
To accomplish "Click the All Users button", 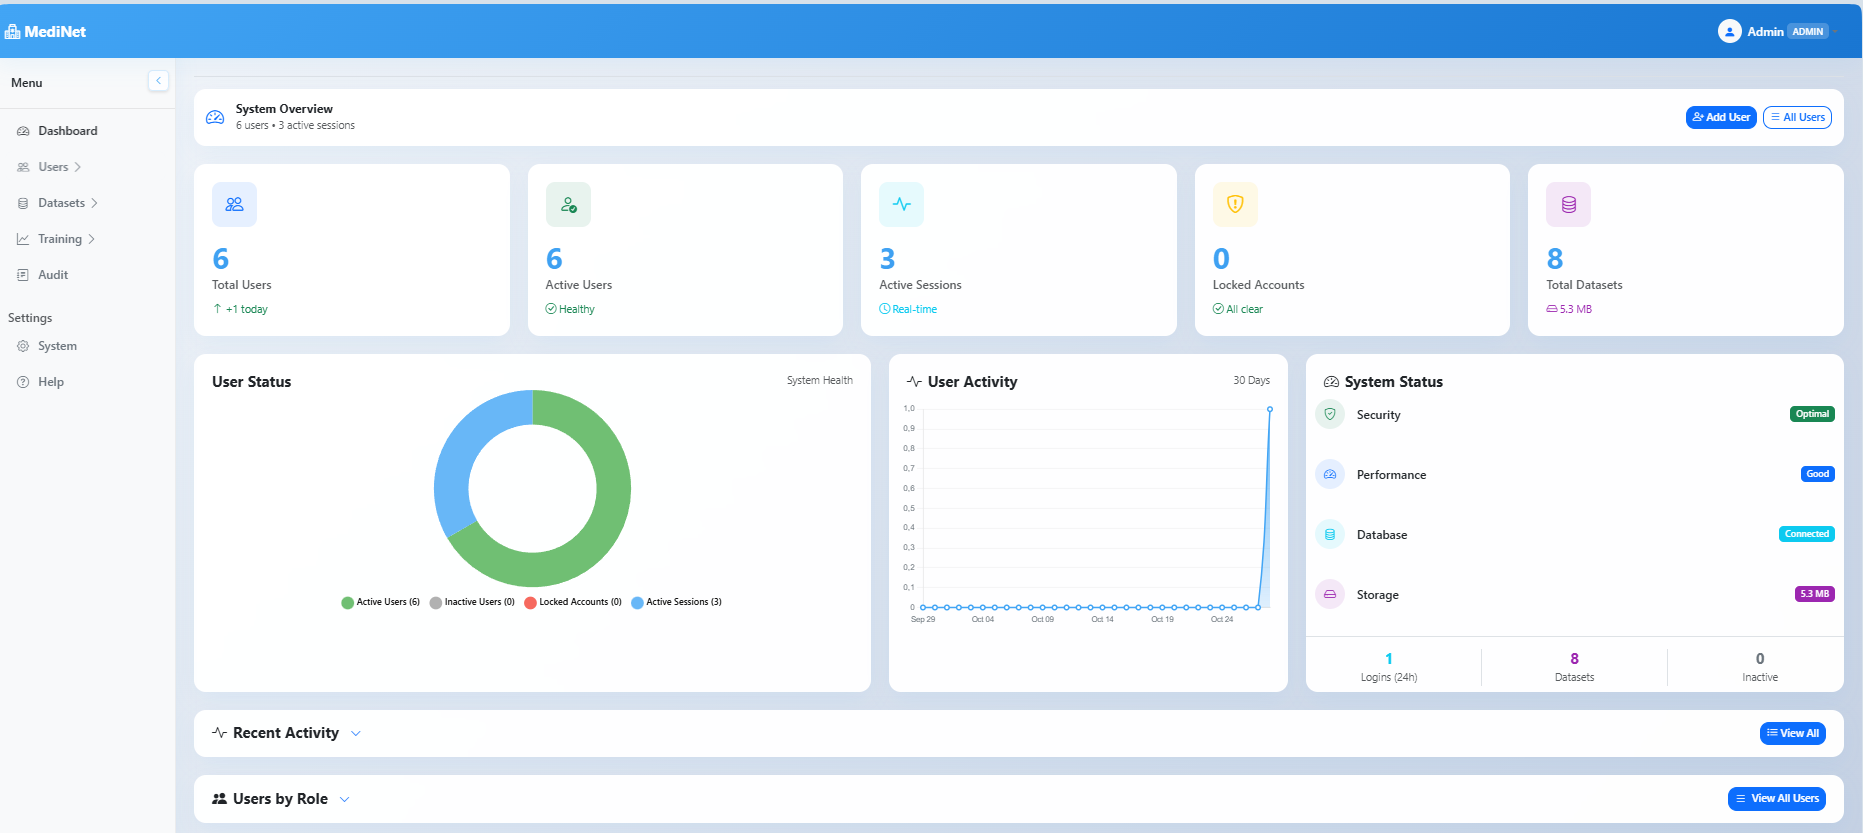I will (1797, 117).
